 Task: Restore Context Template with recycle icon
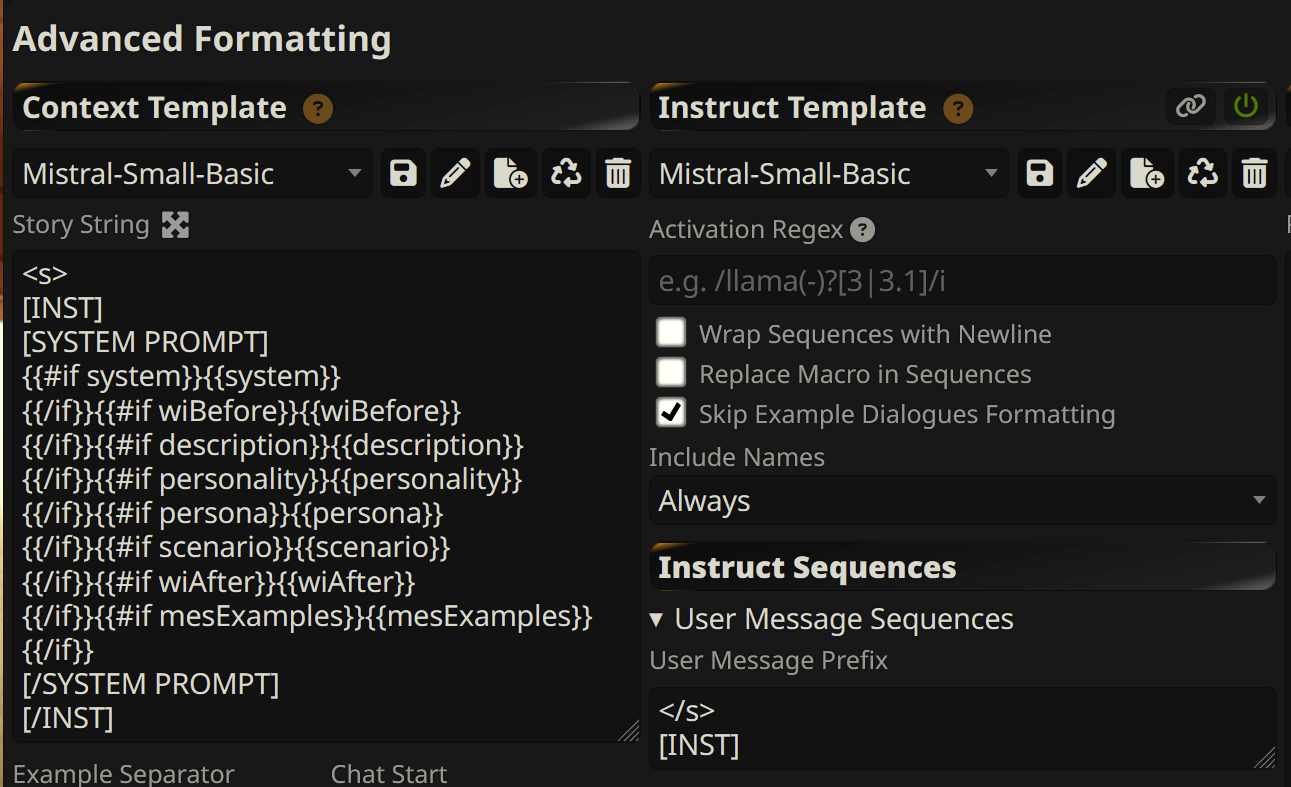[x=566, y=174]
